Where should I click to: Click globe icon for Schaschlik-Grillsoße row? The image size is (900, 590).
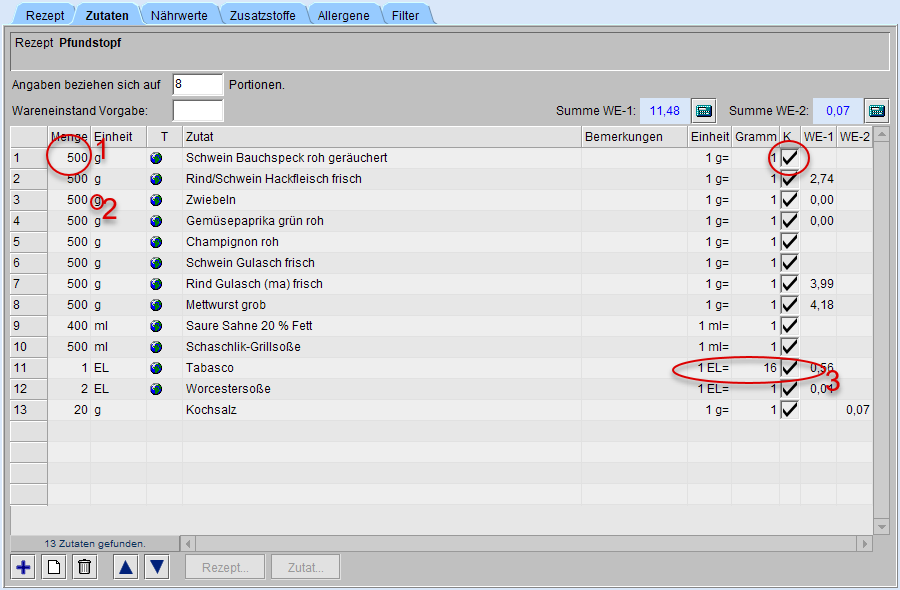click(156, 347)
